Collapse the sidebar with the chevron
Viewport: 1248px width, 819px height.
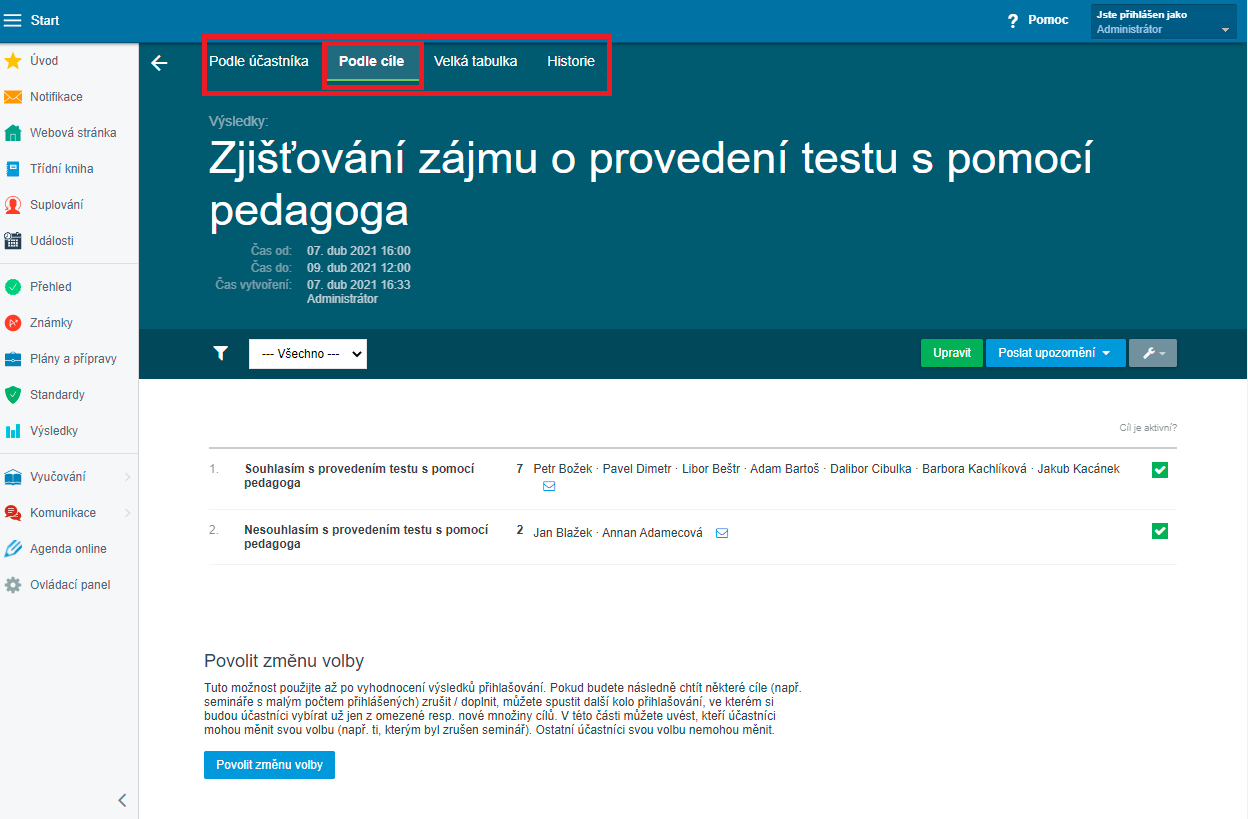pos(122,800)
